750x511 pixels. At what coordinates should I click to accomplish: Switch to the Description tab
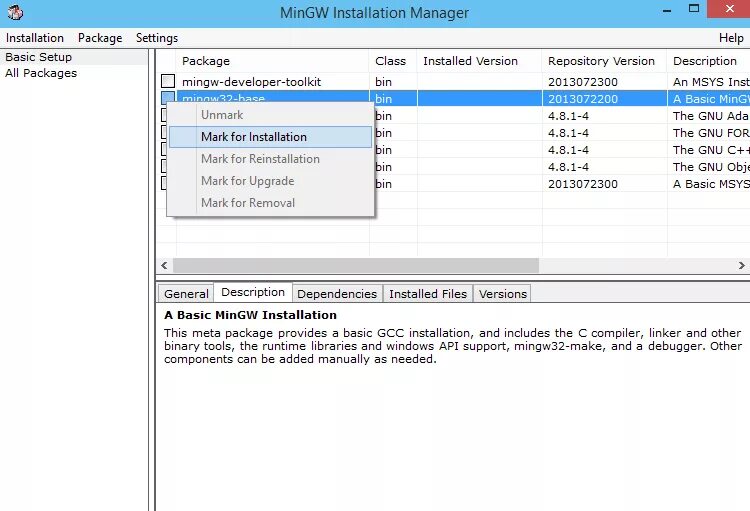[253, 292]
